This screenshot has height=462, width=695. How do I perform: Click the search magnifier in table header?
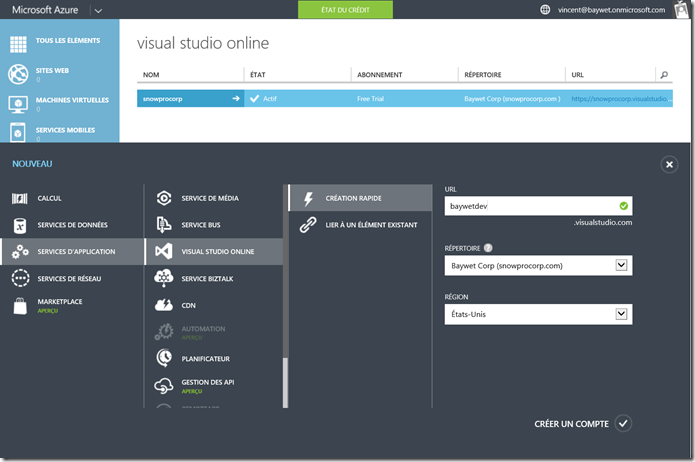[664, 74]
